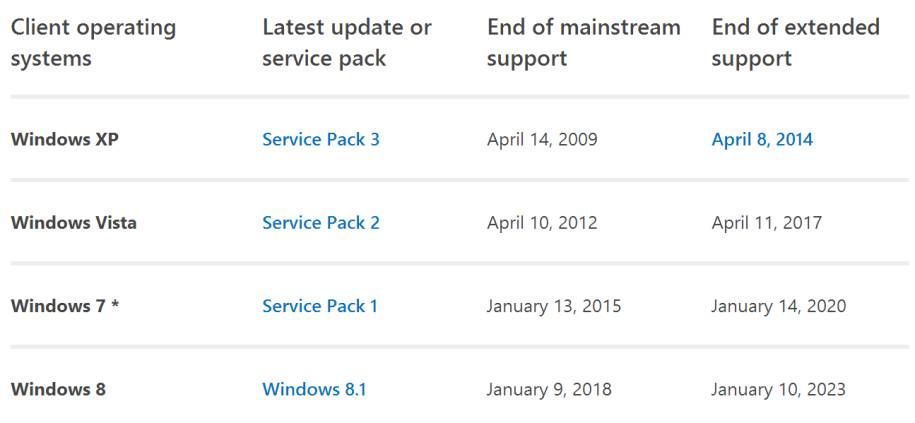Click the April 11, 2017 date
The height and width of the screenshot is (423, 915).
(x=766, y=223)
